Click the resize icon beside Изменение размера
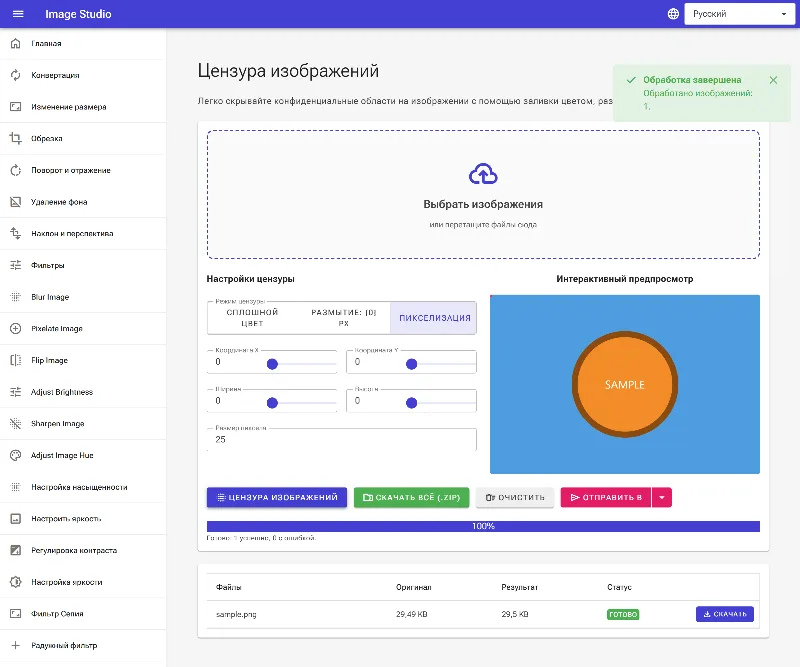The width and height of the screenshot is (800, 667). (16, 107)
